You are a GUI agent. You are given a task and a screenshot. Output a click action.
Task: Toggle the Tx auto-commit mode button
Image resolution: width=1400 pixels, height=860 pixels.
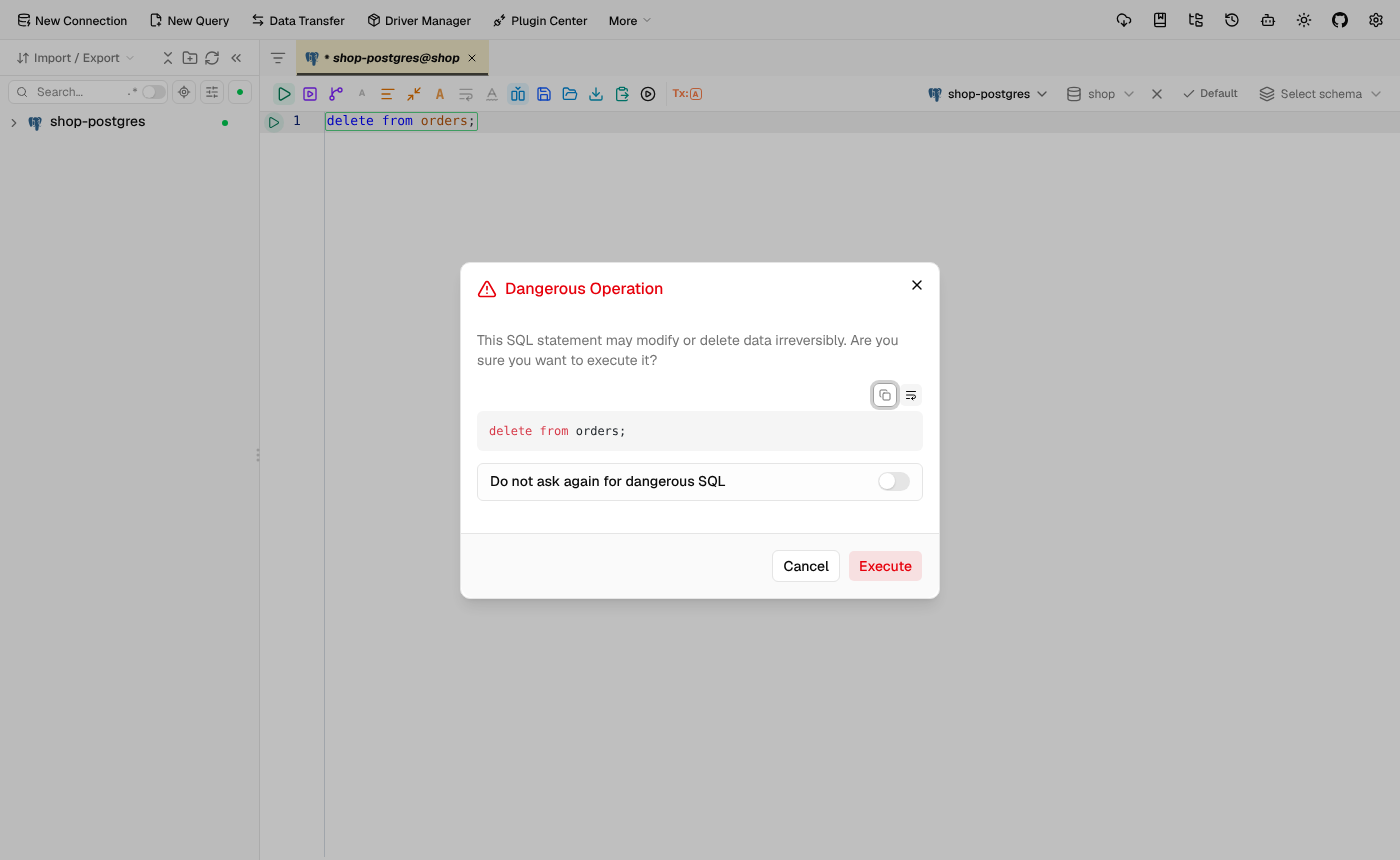tap(687, 94)
